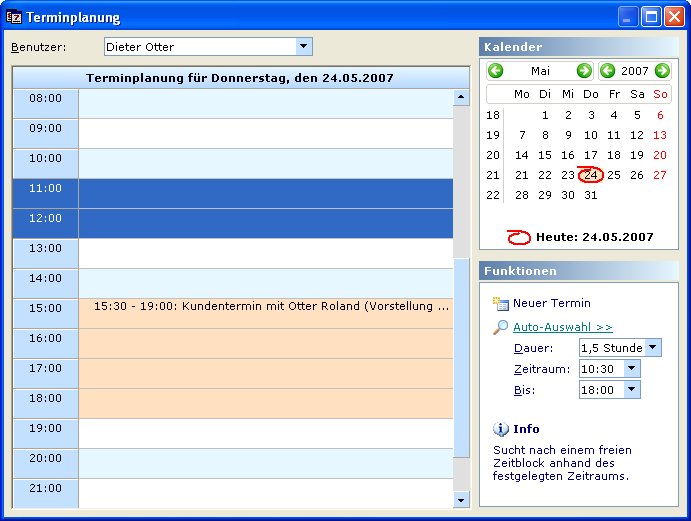Image resolution: width=691 pixels, height=521 pixels.
Task: Click the Auto-Auswahl magnifier icon
Action: (x=501, y=327)
